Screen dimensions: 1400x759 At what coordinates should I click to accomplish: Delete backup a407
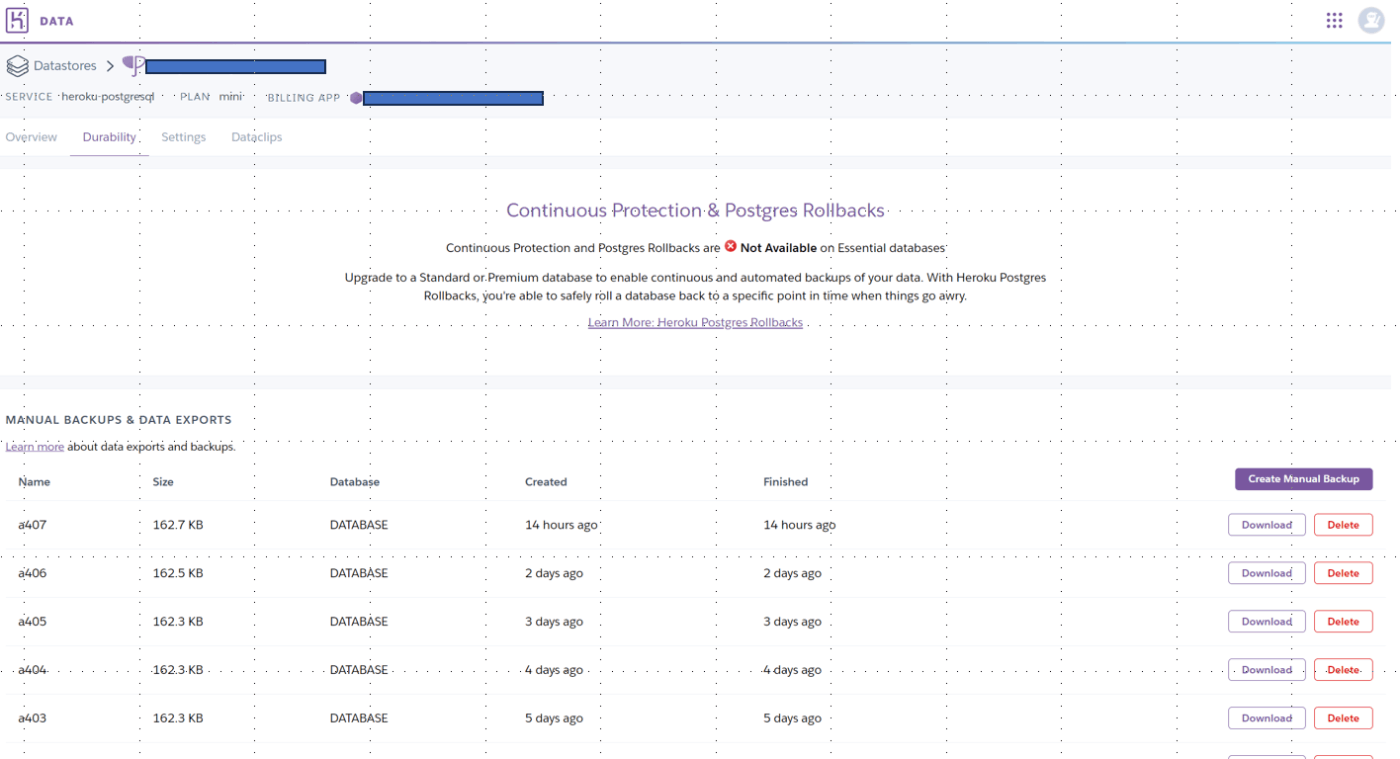coord(1342,525)
